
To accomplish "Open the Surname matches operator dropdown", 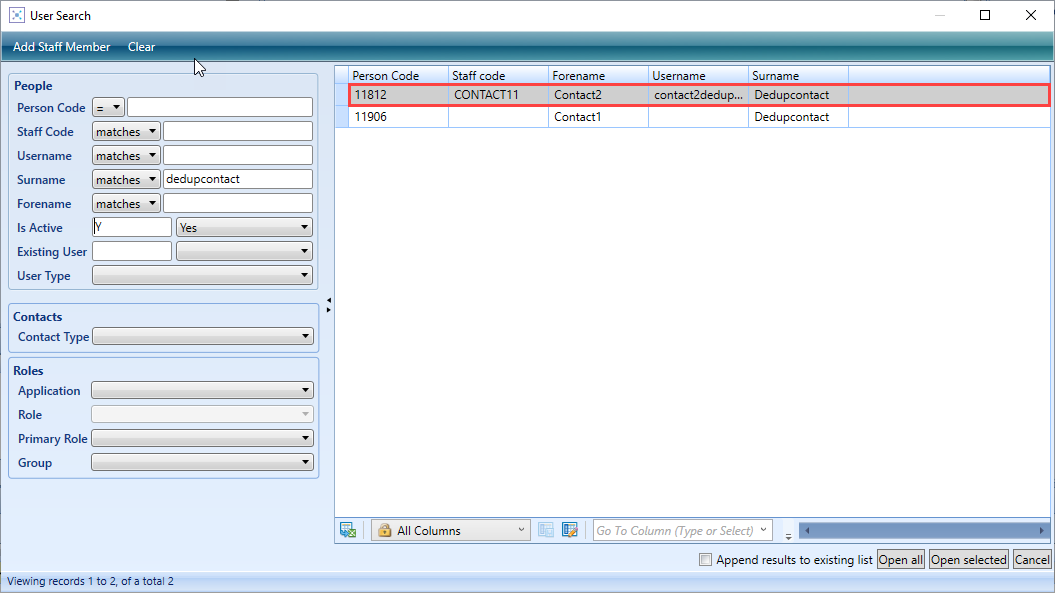I will coord(126,180).
